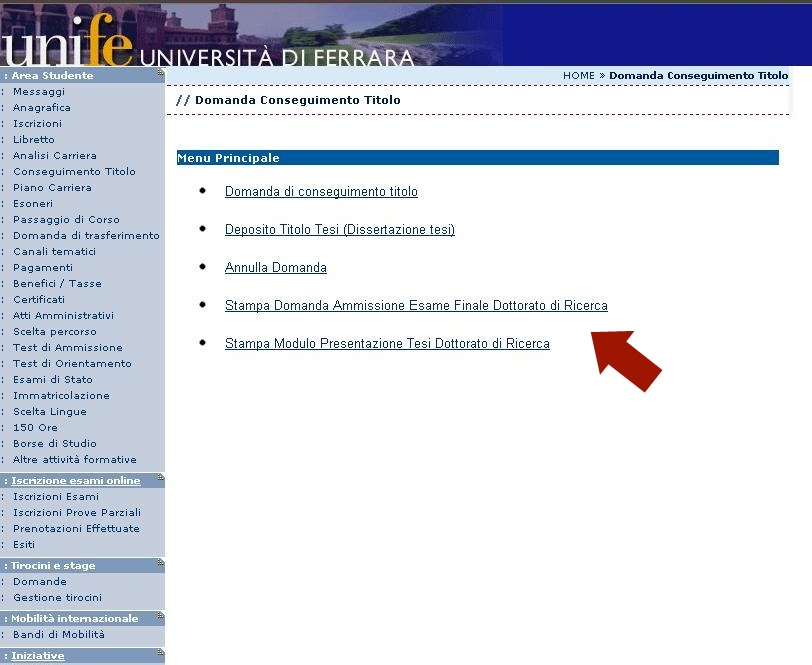Screen dimensions: 812x665
Task: Collapse the Area Studente section header
Action: point(52,76)
